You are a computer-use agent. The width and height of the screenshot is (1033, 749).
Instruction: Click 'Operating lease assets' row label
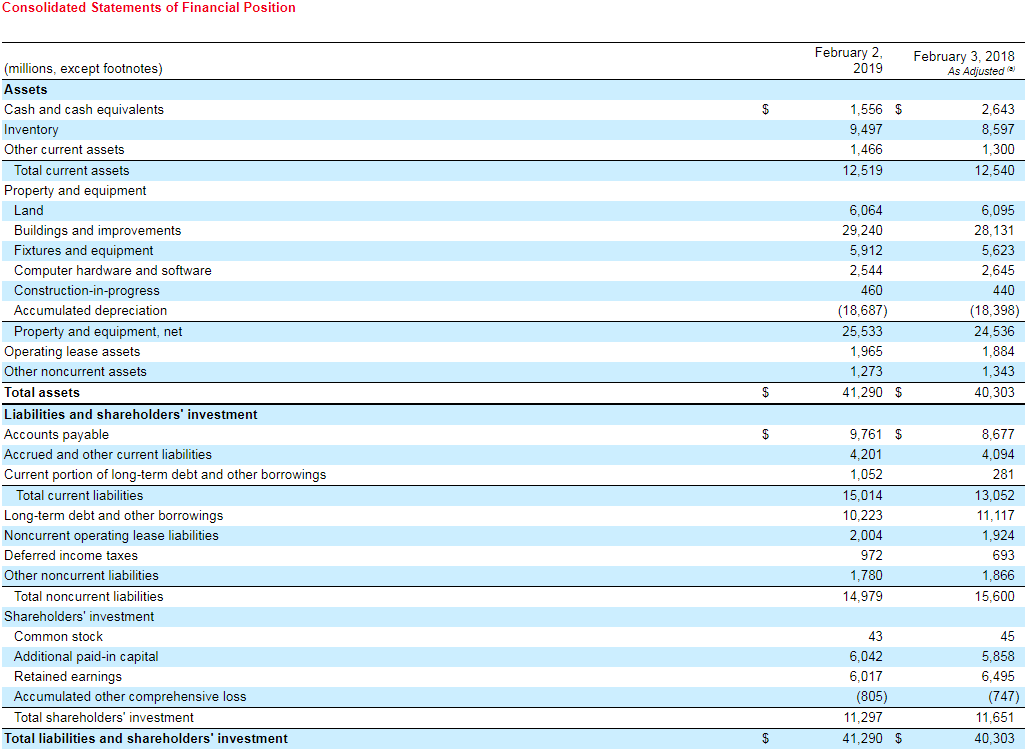point(72,352)
